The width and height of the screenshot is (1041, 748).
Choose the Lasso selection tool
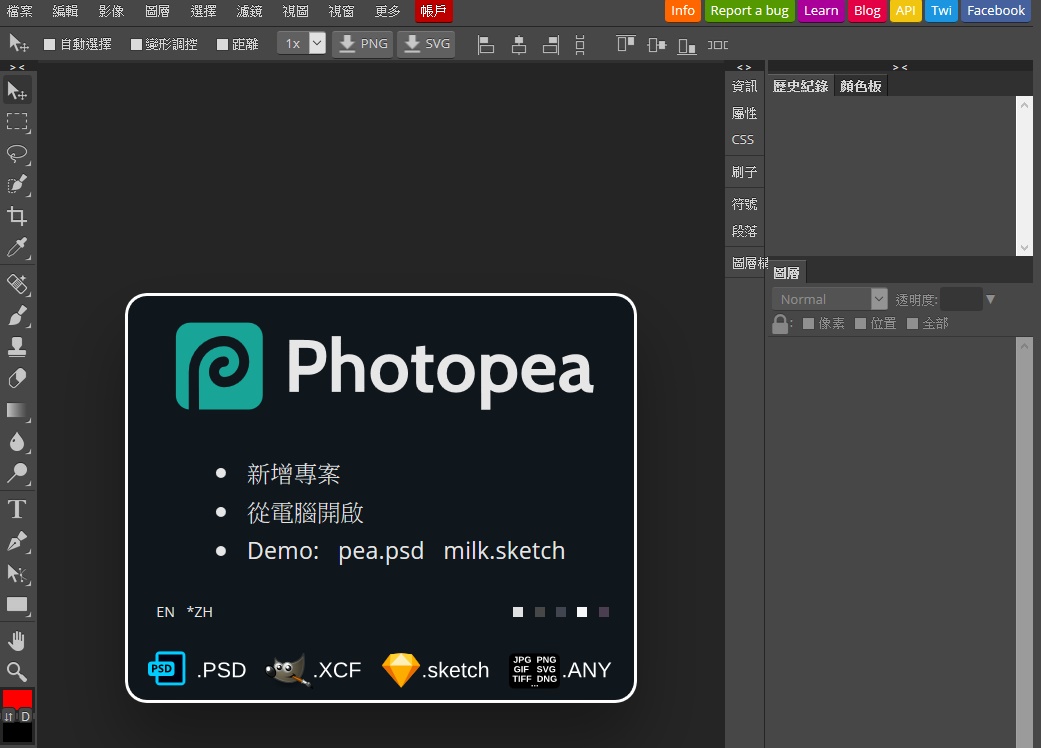coord(17,154)
